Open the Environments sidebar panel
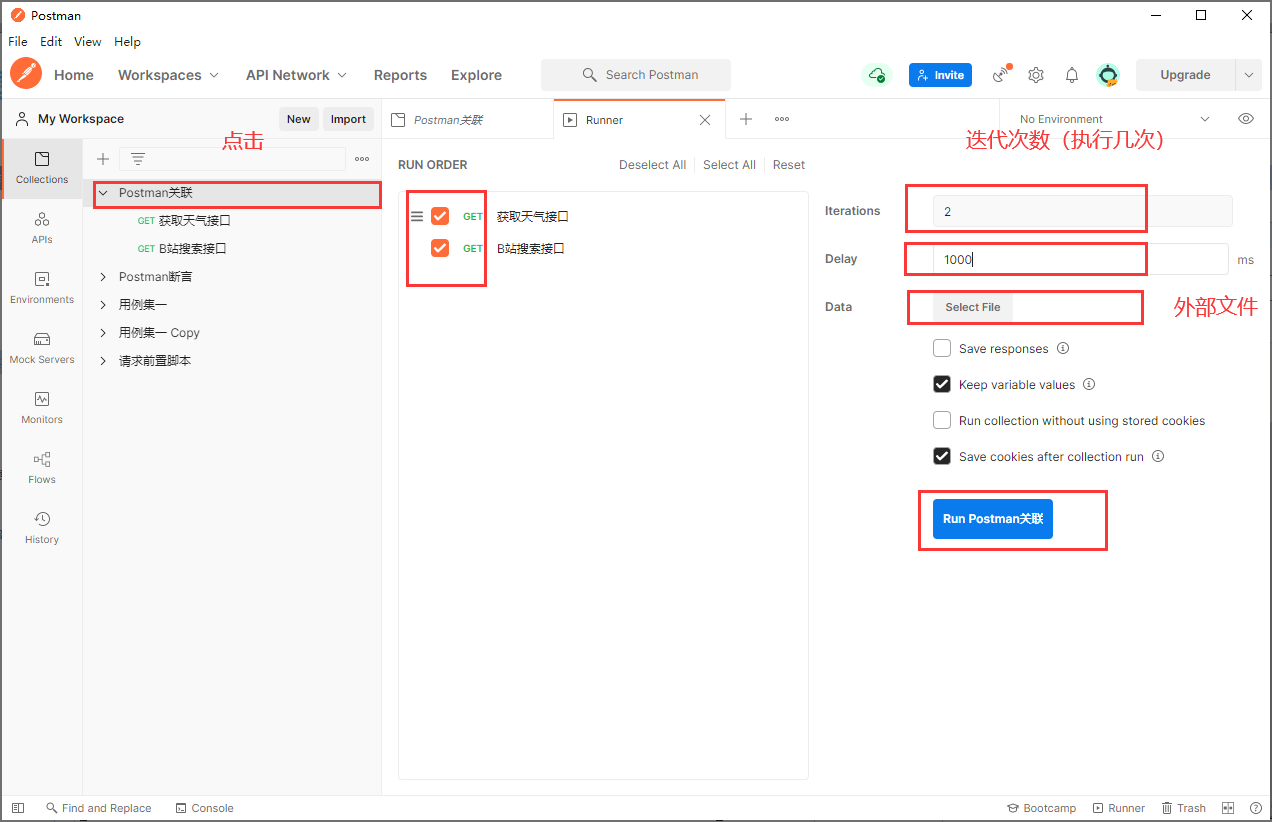 pos(42,288)
